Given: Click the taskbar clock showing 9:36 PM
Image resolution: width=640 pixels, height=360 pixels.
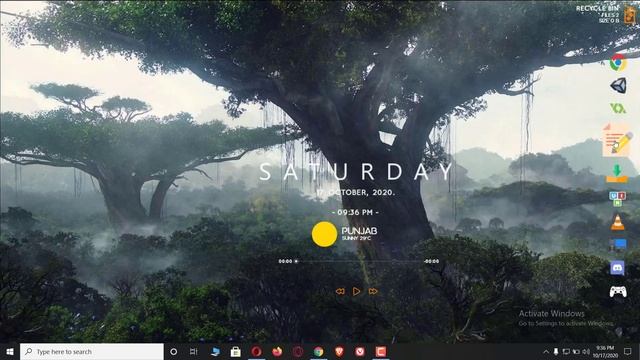Looking at the screenshot, I should [605, 351].
